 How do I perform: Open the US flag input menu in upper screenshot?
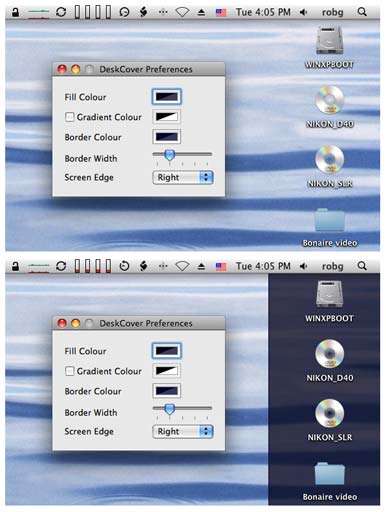221,13
